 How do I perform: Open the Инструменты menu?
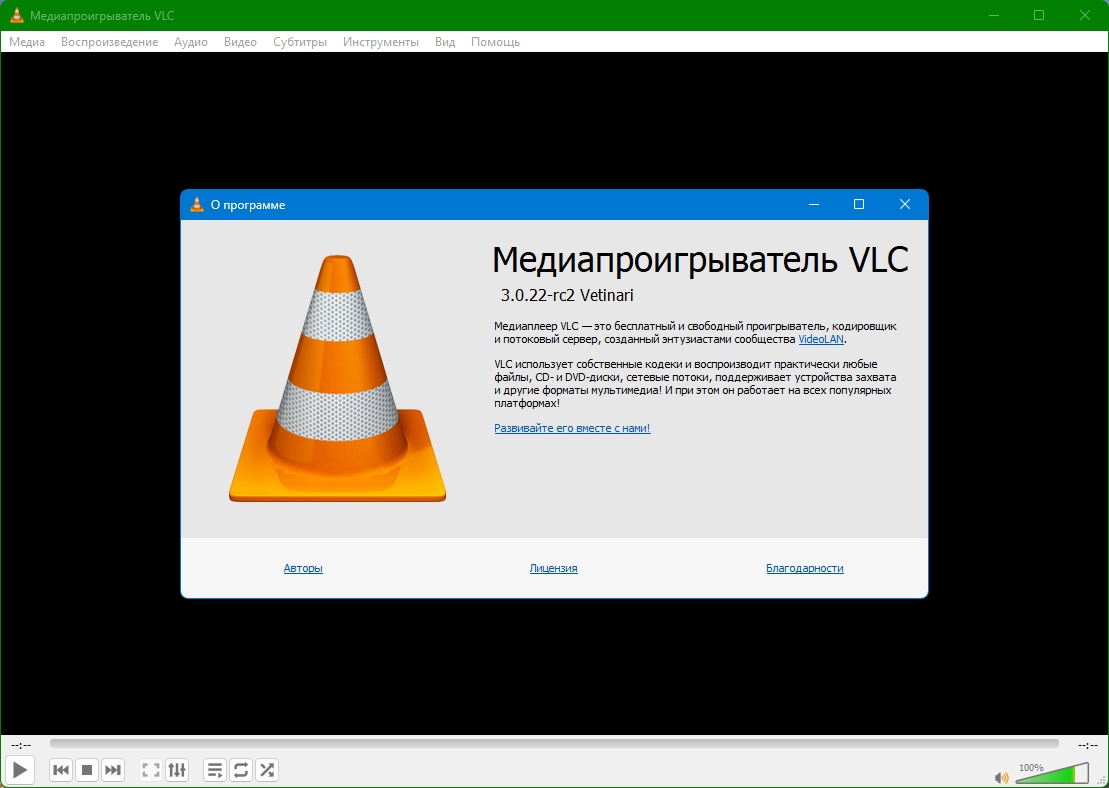tap(381, 42)
